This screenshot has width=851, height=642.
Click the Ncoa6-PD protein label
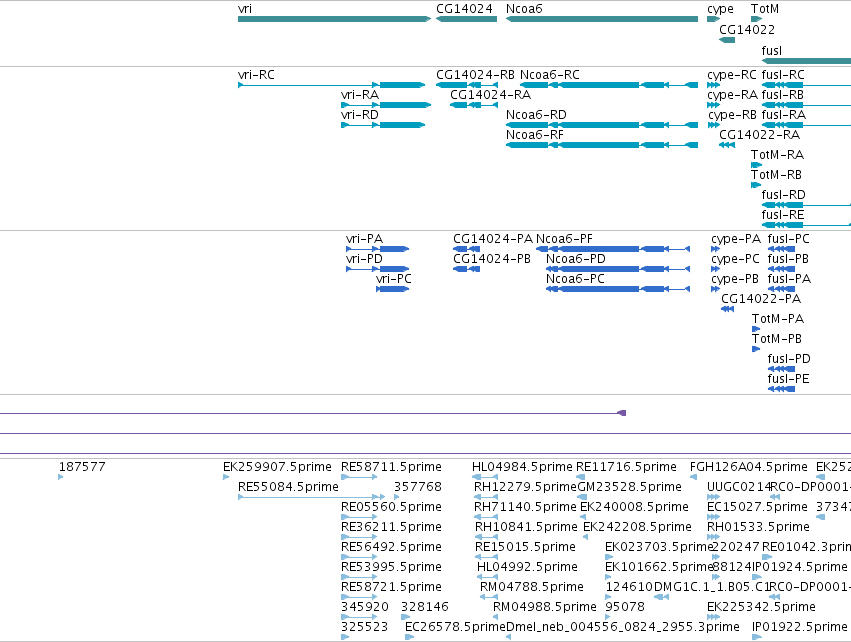(576, 259)
